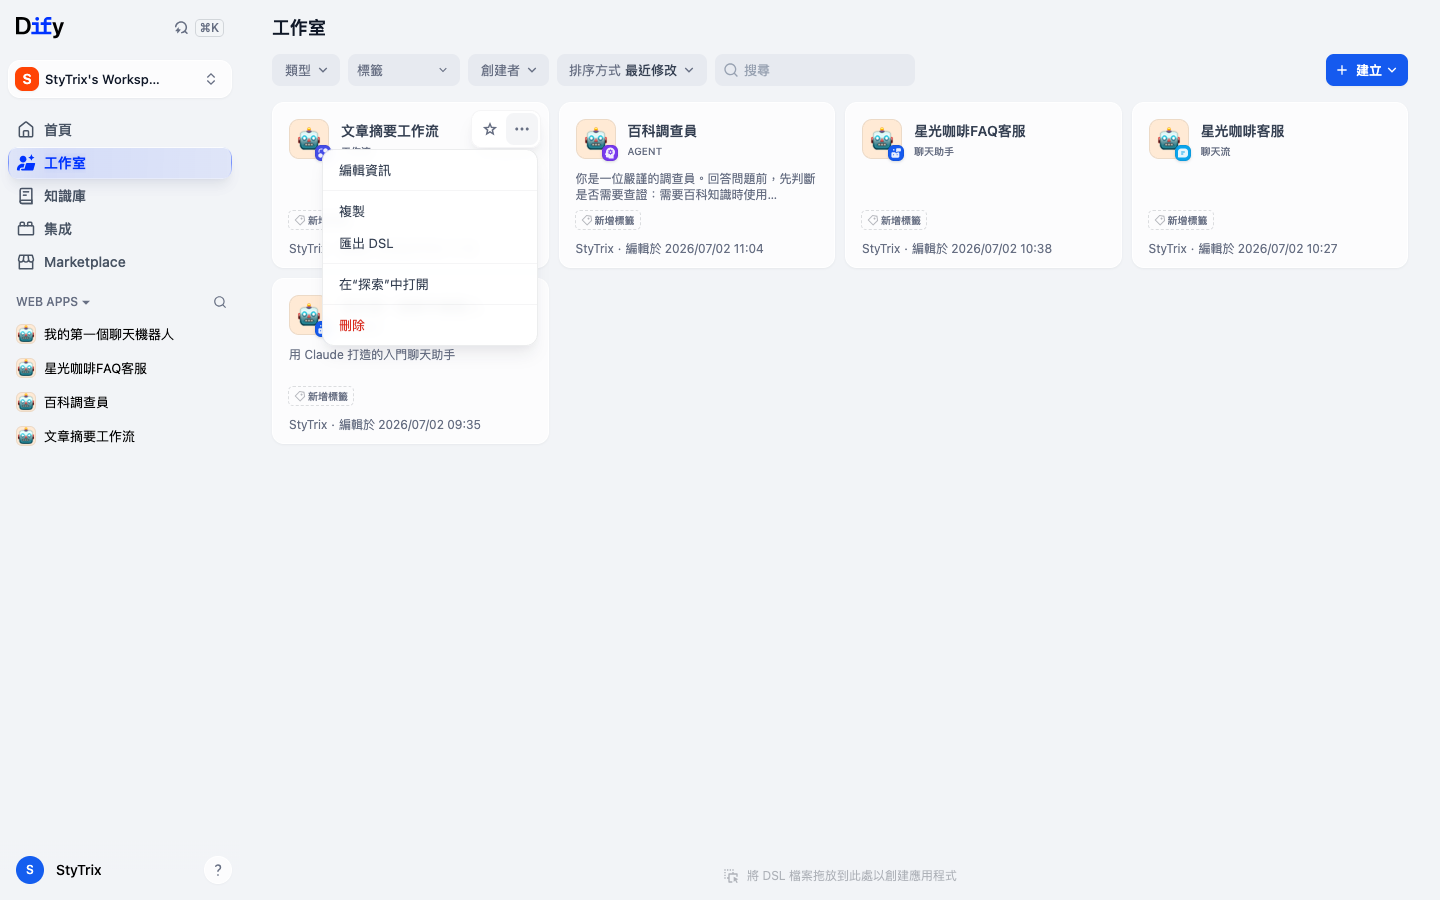Click the 文章摘要工作流 card robot icon

coord(309,139)
